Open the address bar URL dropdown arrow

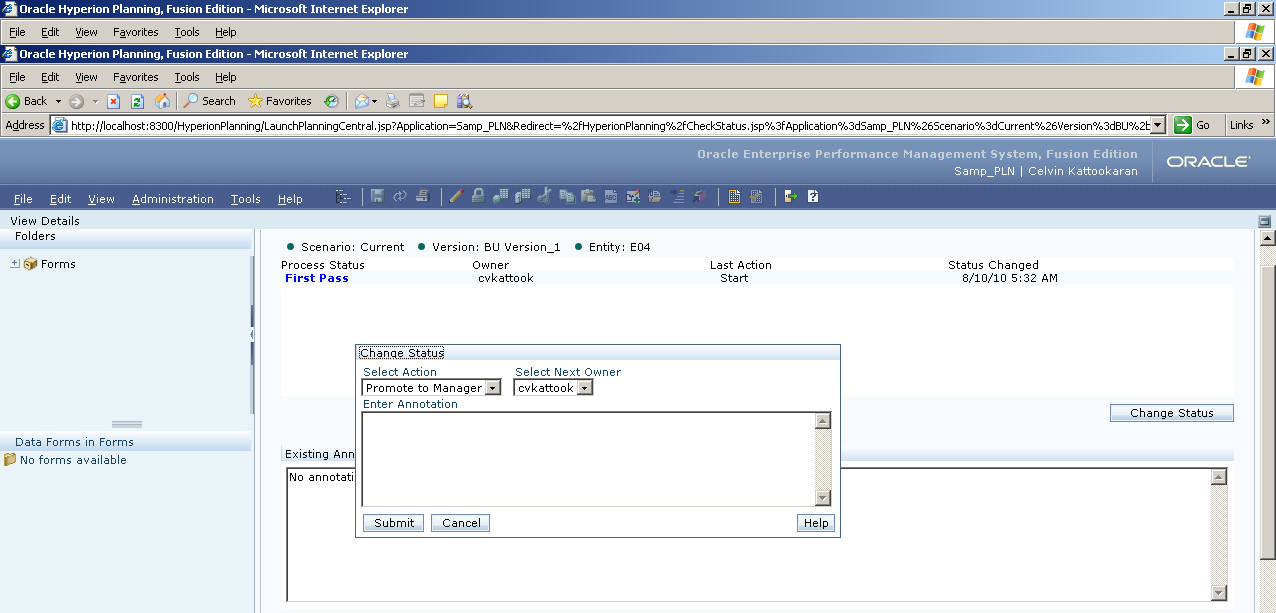(1158, 125)
